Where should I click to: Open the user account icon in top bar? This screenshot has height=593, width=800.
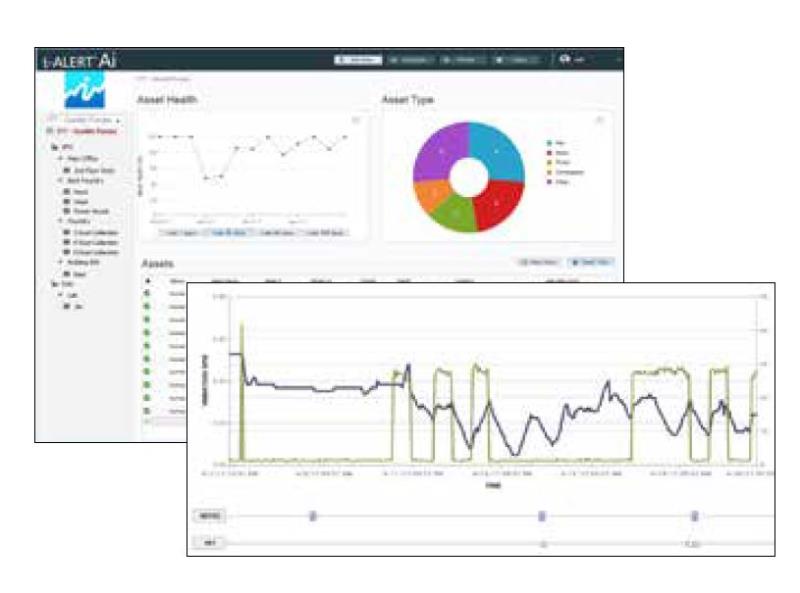(x=566, y=60)
